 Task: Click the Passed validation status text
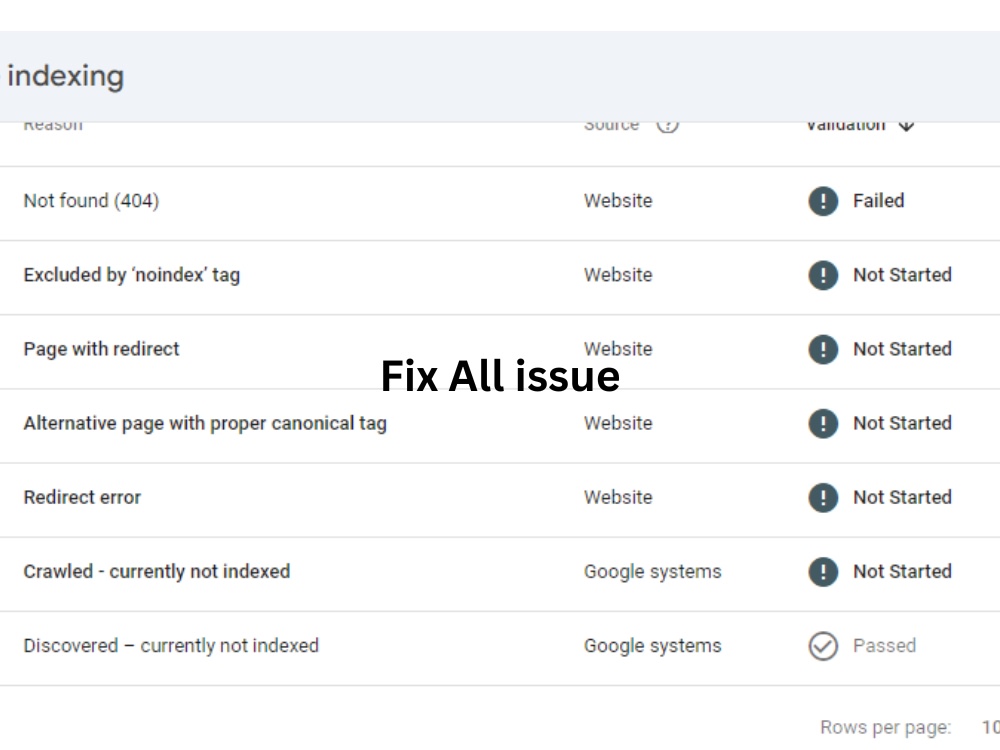[885, 645]
